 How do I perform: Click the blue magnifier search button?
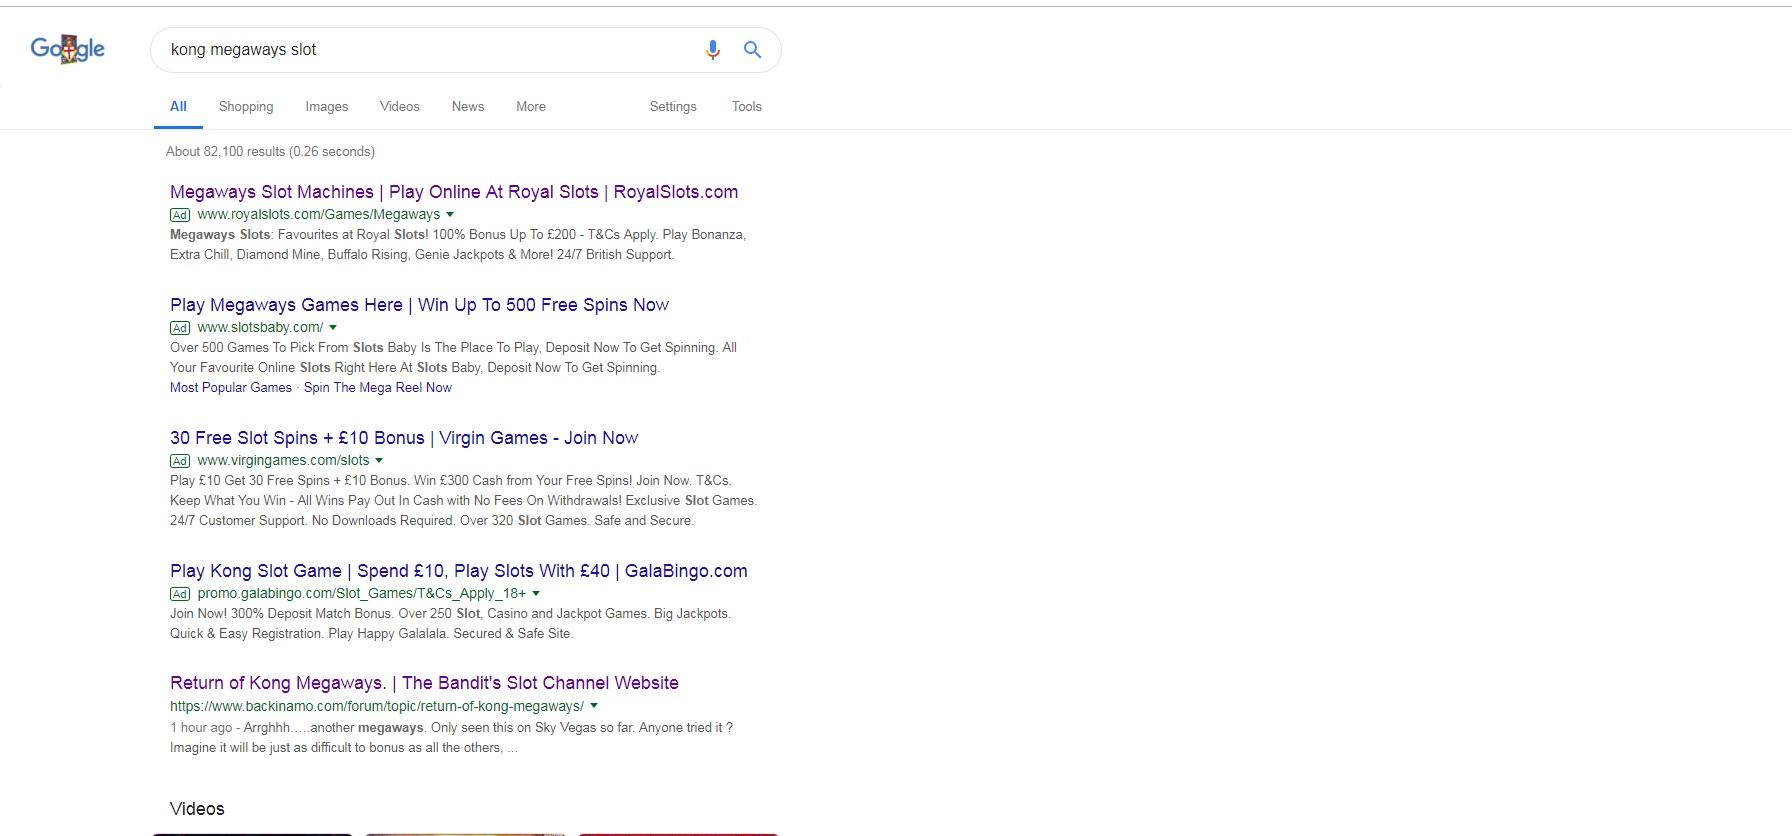752,50
